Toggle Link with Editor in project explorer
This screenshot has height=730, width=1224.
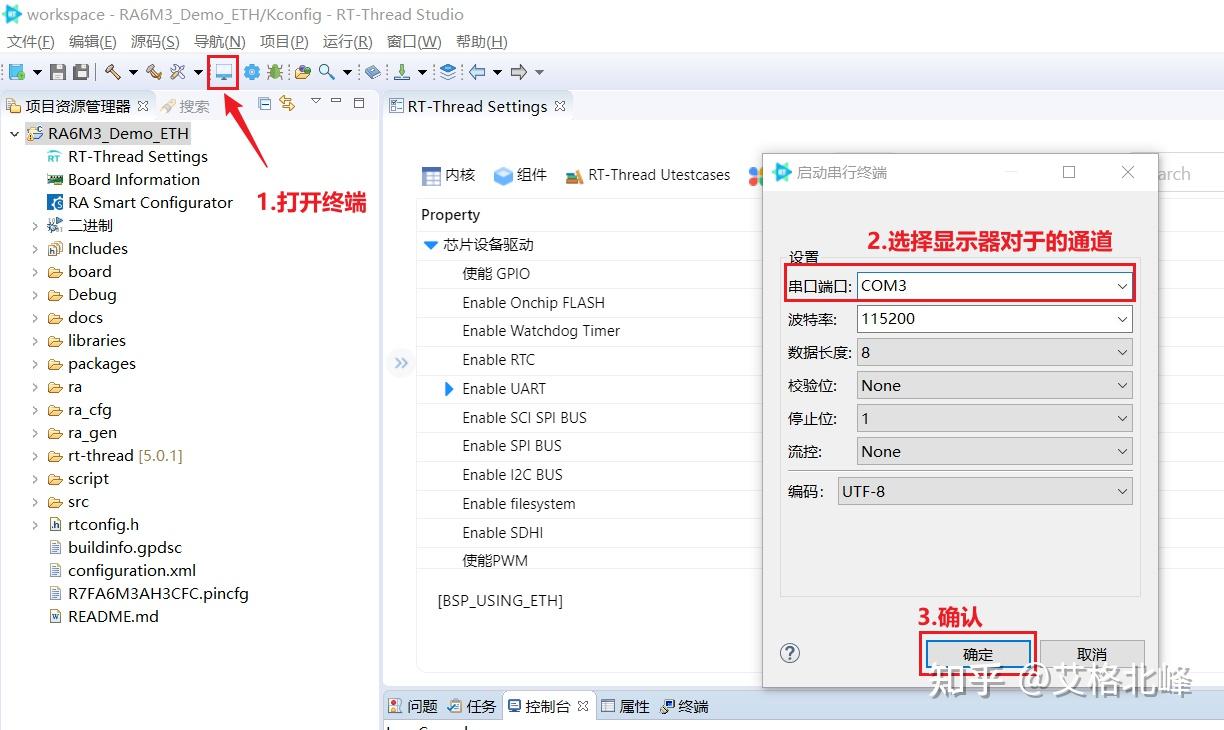(x=288, y=103)
